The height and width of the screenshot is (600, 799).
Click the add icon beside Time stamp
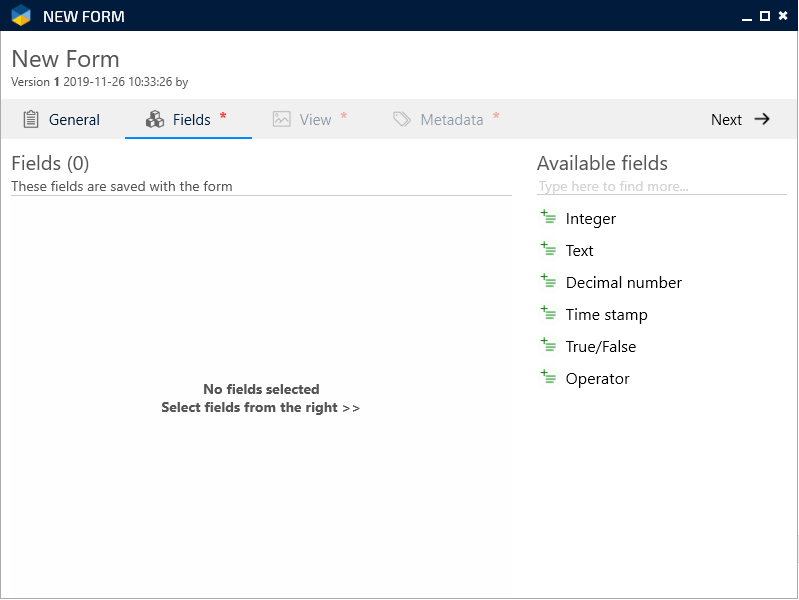click(548, 314)
